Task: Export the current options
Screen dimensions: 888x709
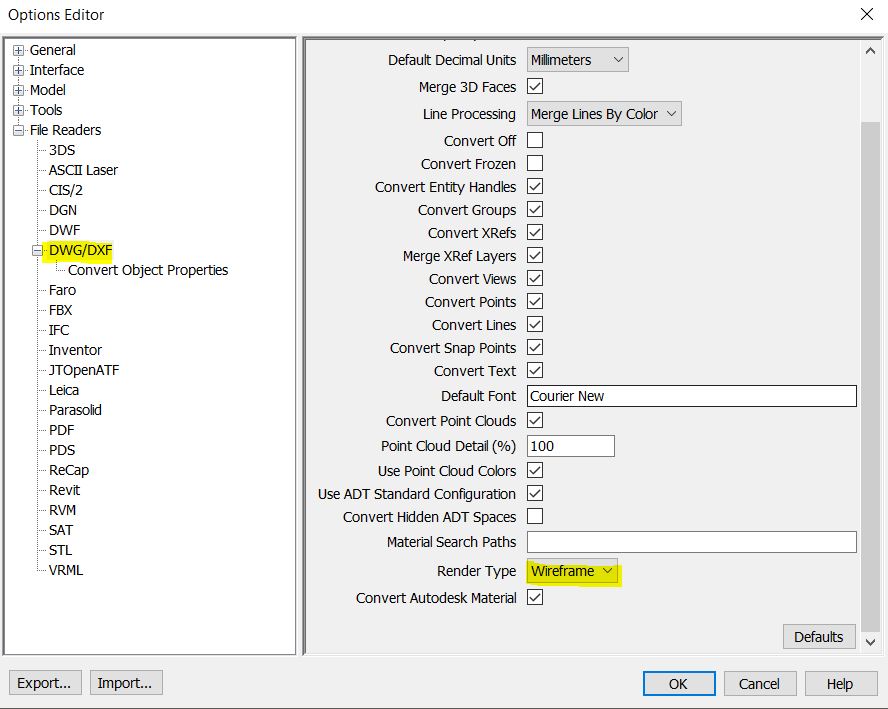Action: coord(44,682)
